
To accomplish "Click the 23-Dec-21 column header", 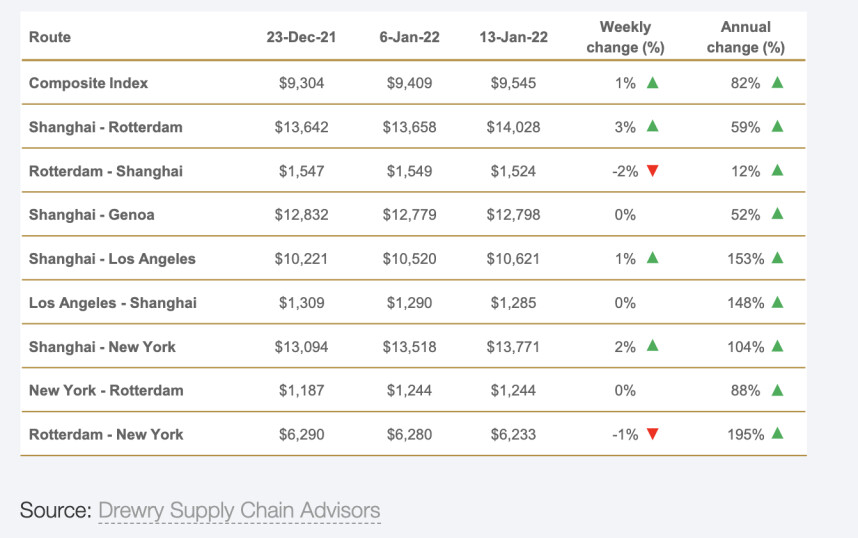I will [x=301, y=37].
